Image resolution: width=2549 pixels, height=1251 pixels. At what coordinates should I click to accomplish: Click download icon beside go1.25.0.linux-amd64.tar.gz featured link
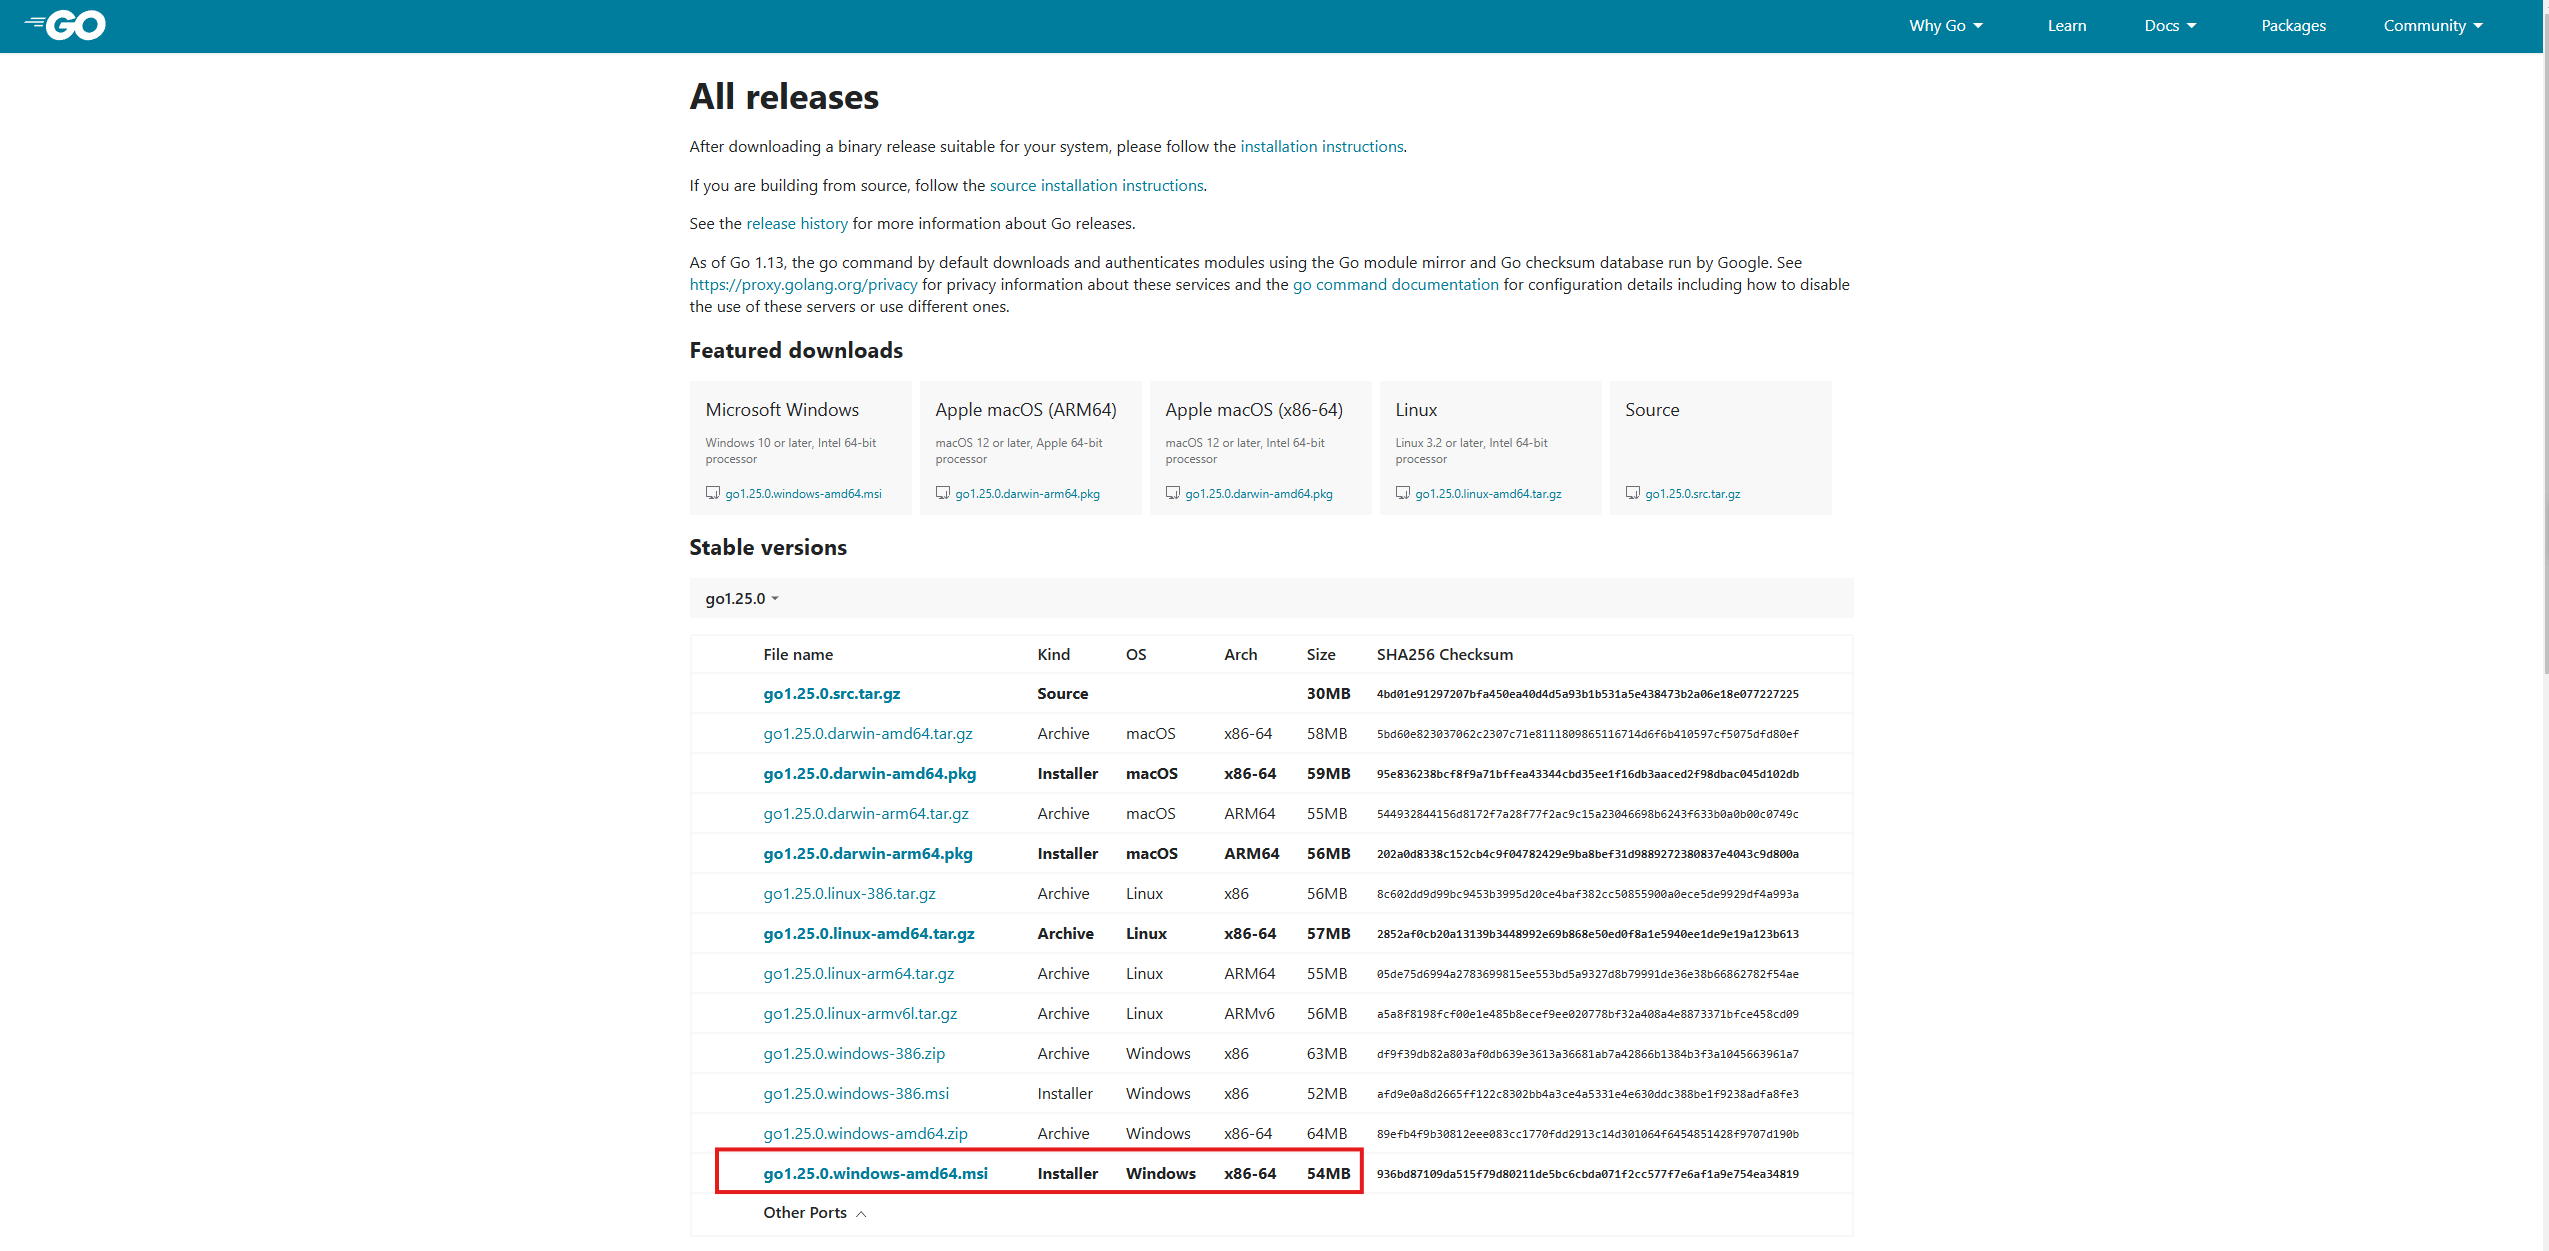(x=1403, y=493)
